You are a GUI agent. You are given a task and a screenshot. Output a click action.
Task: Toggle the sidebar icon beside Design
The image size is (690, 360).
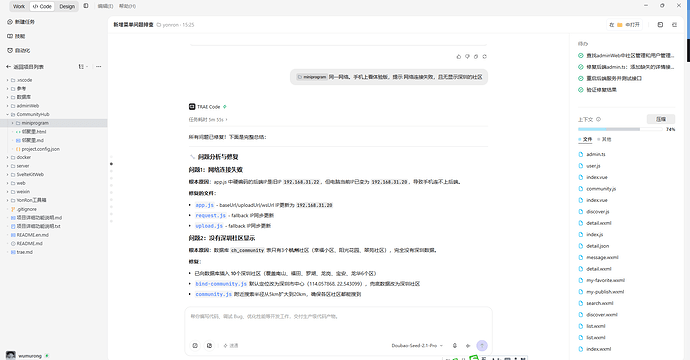click(86, 6)
